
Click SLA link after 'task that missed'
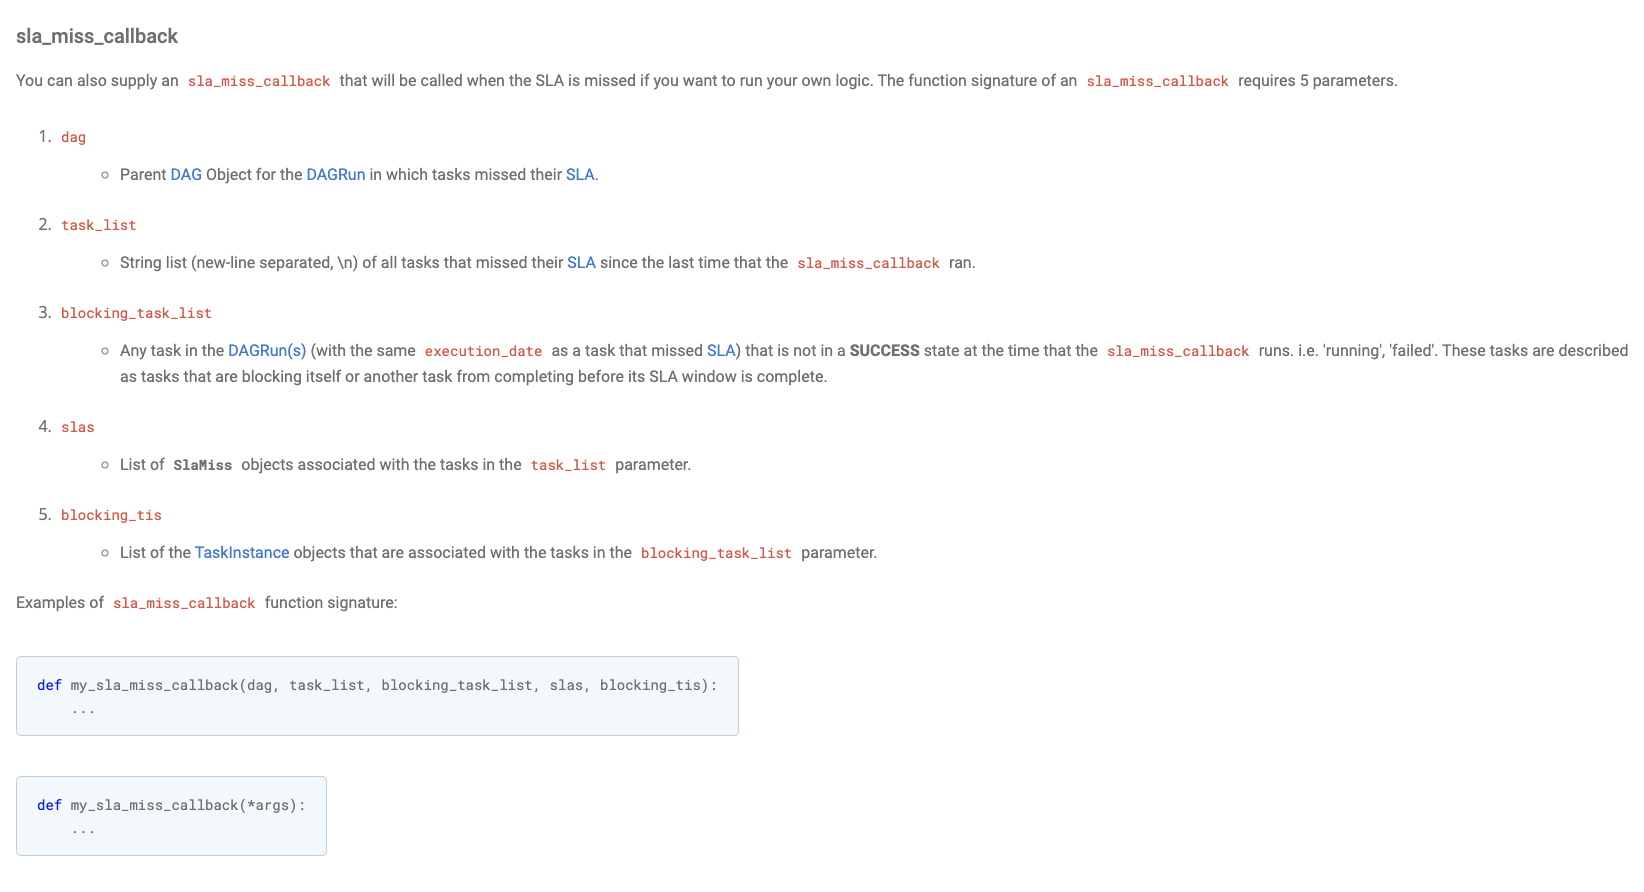click(721, 350)
